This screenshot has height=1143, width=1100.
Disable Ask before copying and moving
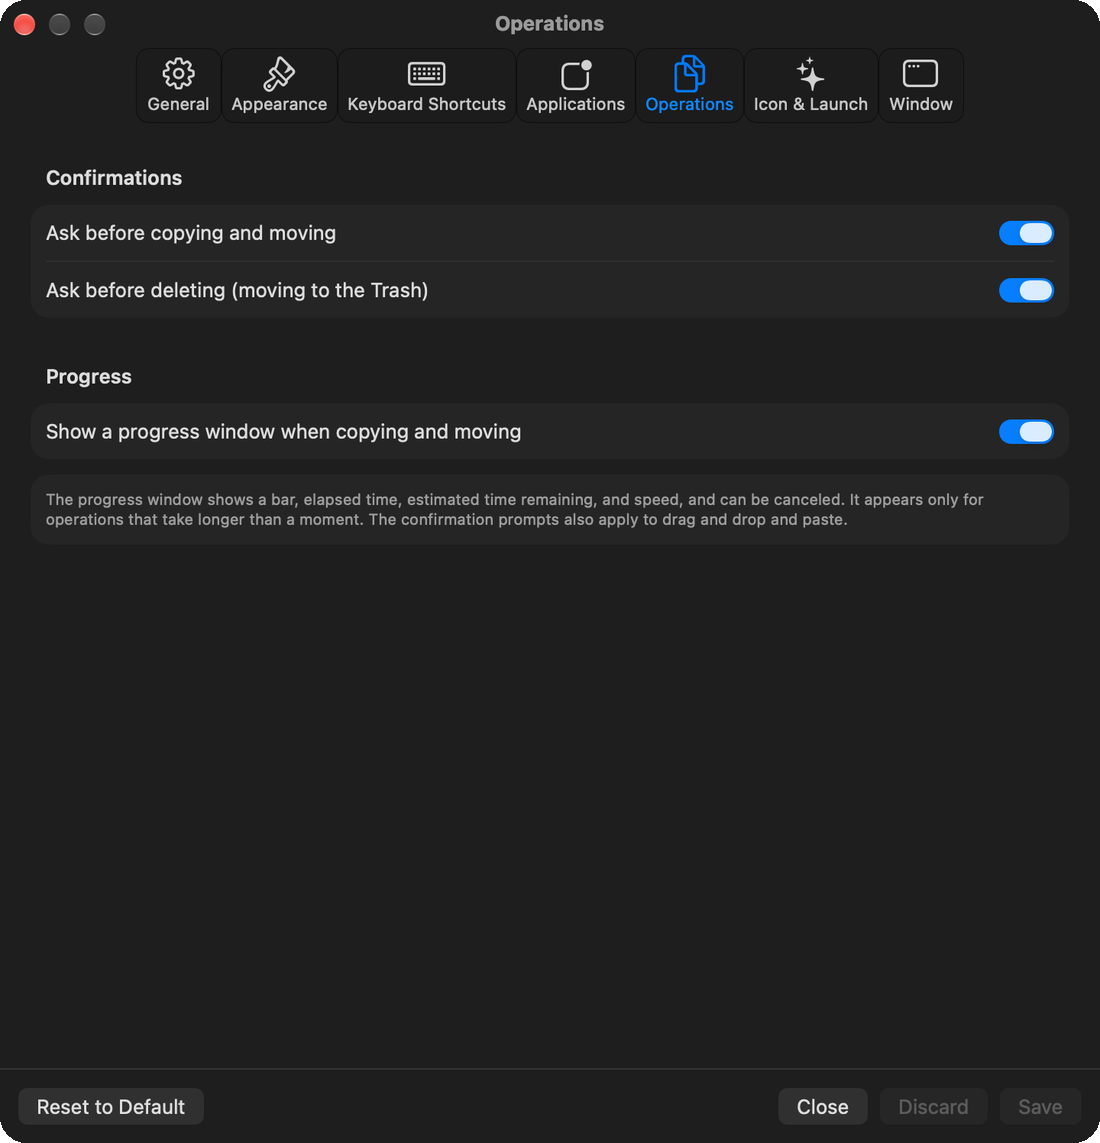[1026, 233]
